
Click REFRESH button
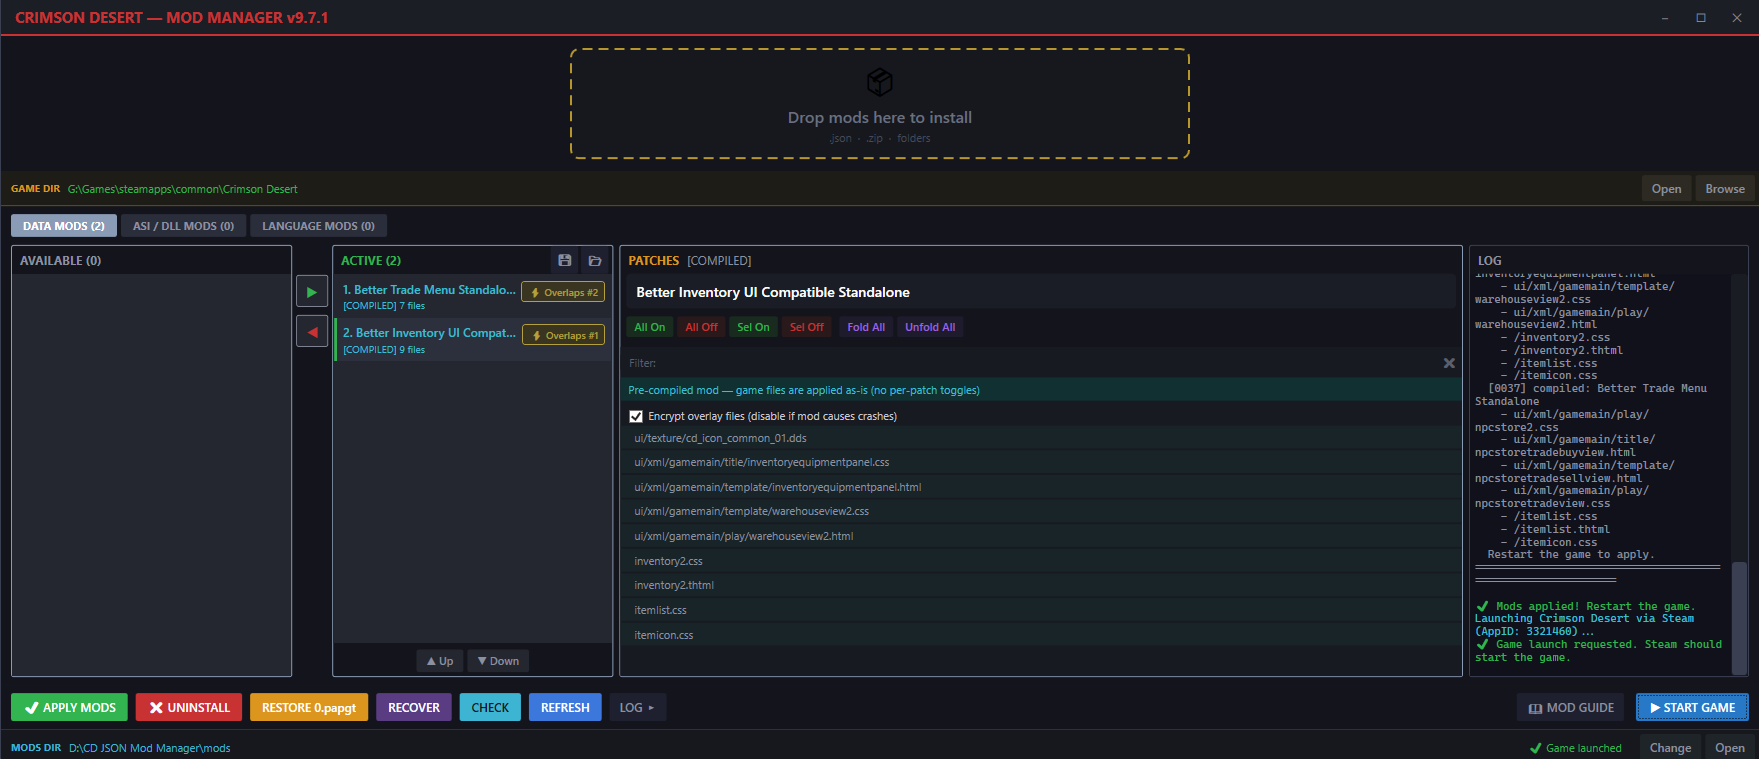[565, 707]
